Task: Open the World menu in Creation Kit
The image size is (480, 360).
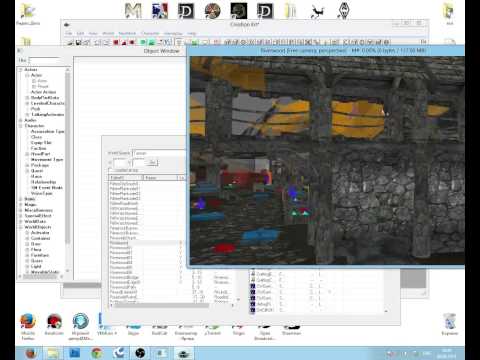Action: click(108, 33)
